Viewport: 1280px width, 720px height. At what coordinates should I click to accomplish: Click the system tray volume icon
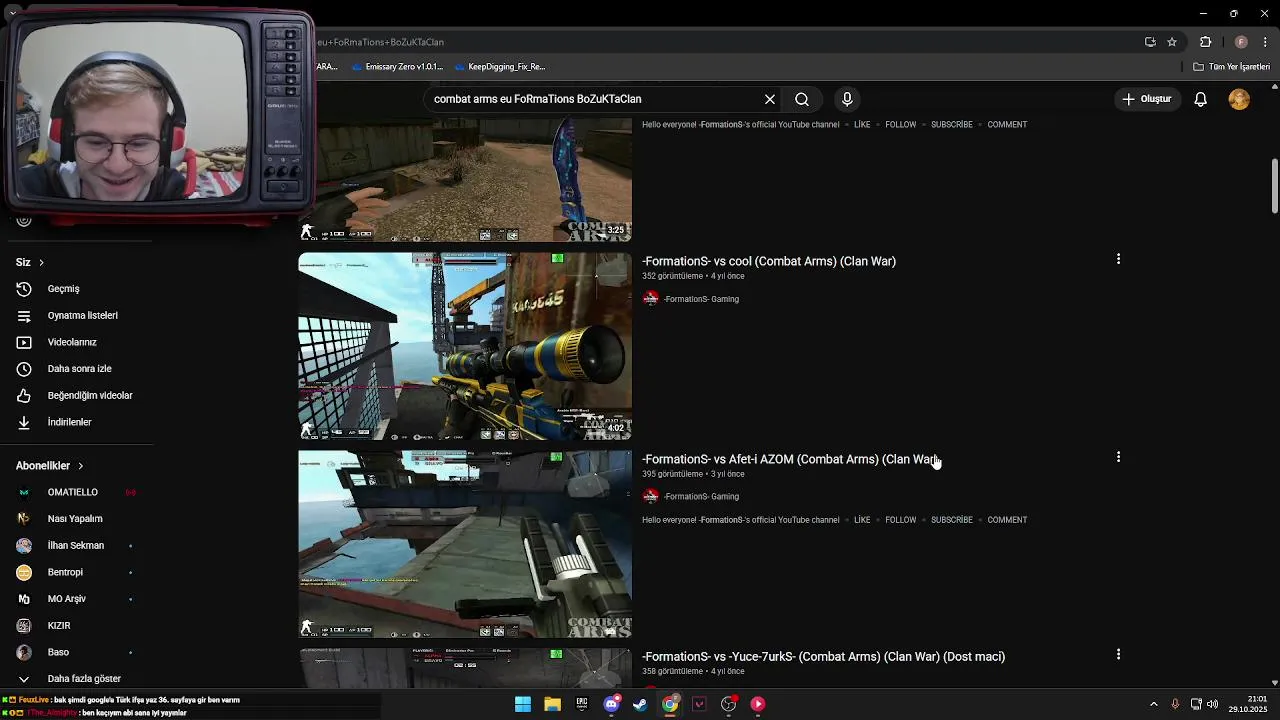pyautogui.click(x=1212, y=704)
